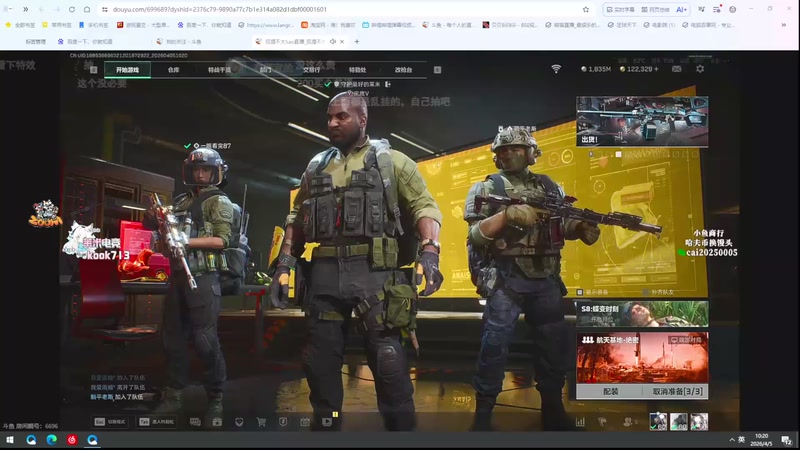The width and height of the screenshot is (800, 450).
Task: Bookmark this page with the address bar star
Action: (x=586, y=9)
